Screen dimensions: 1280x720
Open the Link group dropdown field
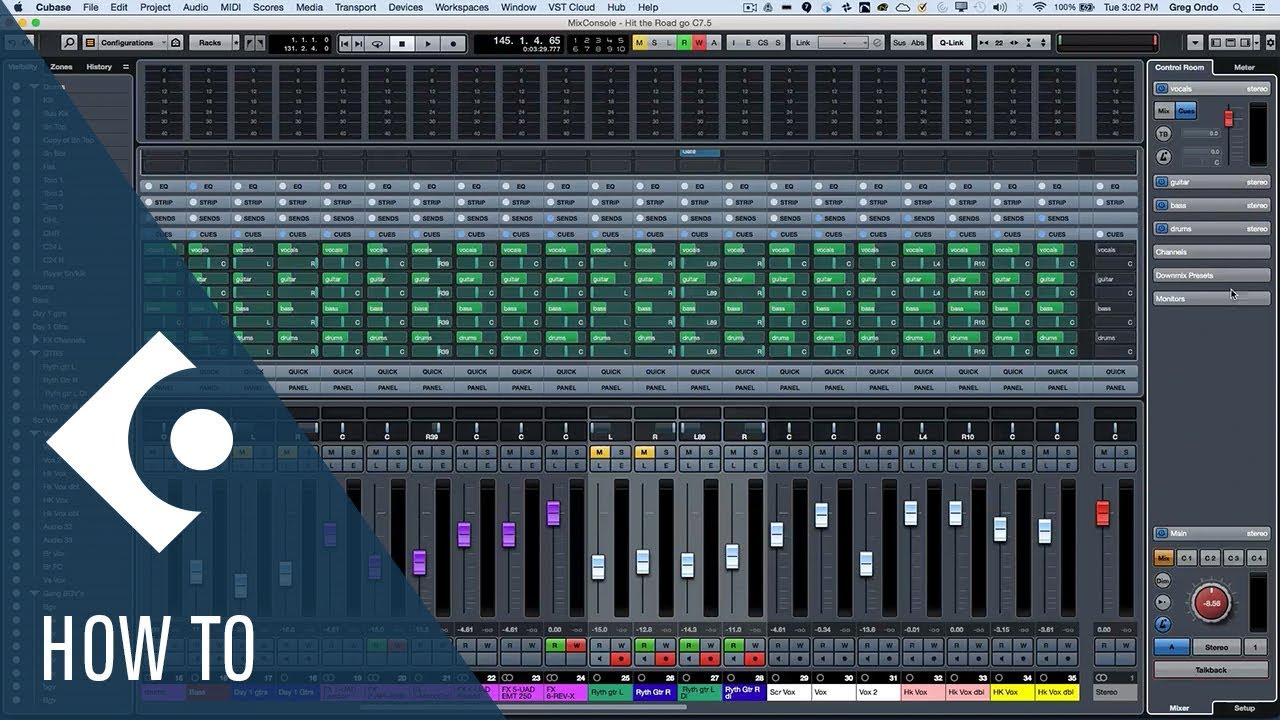843,43
